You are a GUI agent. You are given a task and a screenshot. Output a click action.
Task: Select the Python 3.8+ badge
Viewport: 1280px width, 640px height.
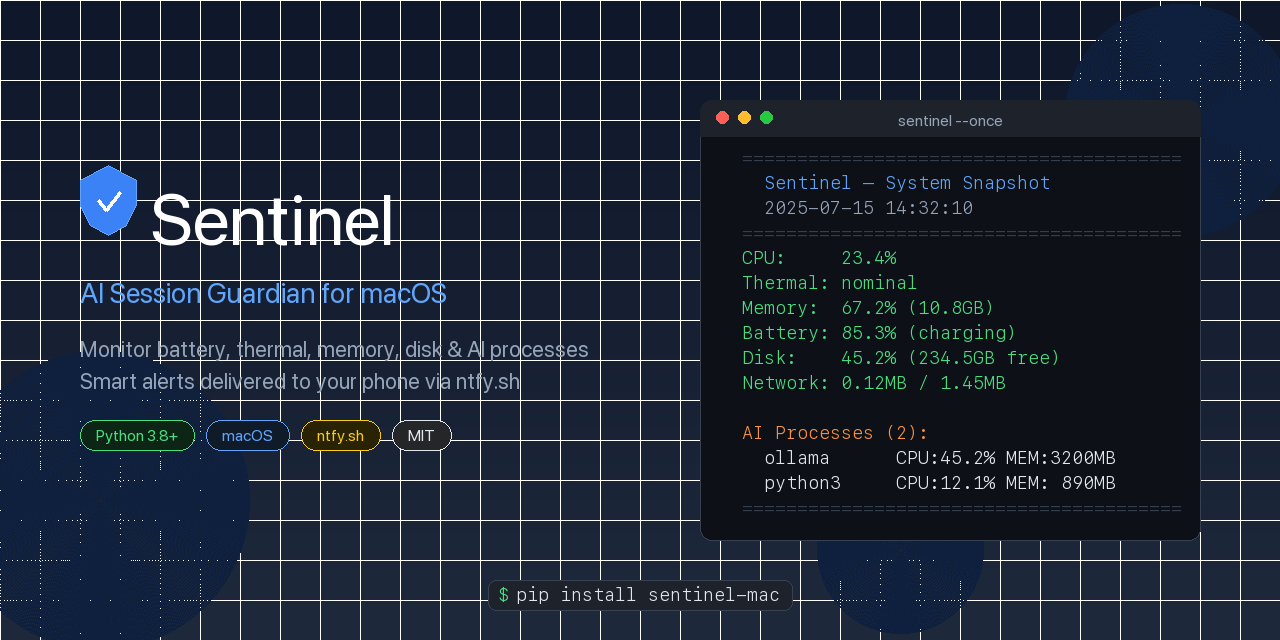point(137,436)
